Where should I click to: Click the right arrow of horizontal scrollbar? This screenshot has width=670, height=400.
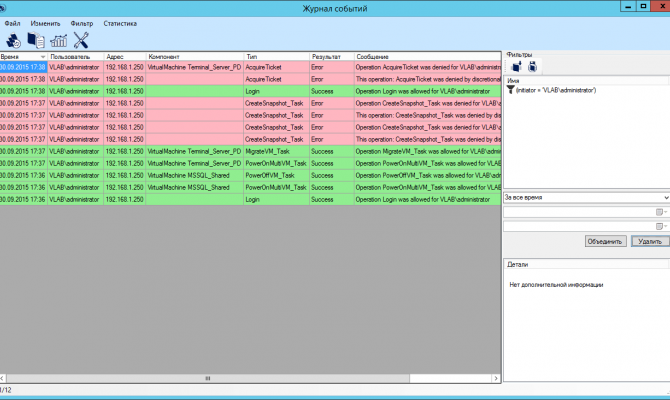pos(496,378)
